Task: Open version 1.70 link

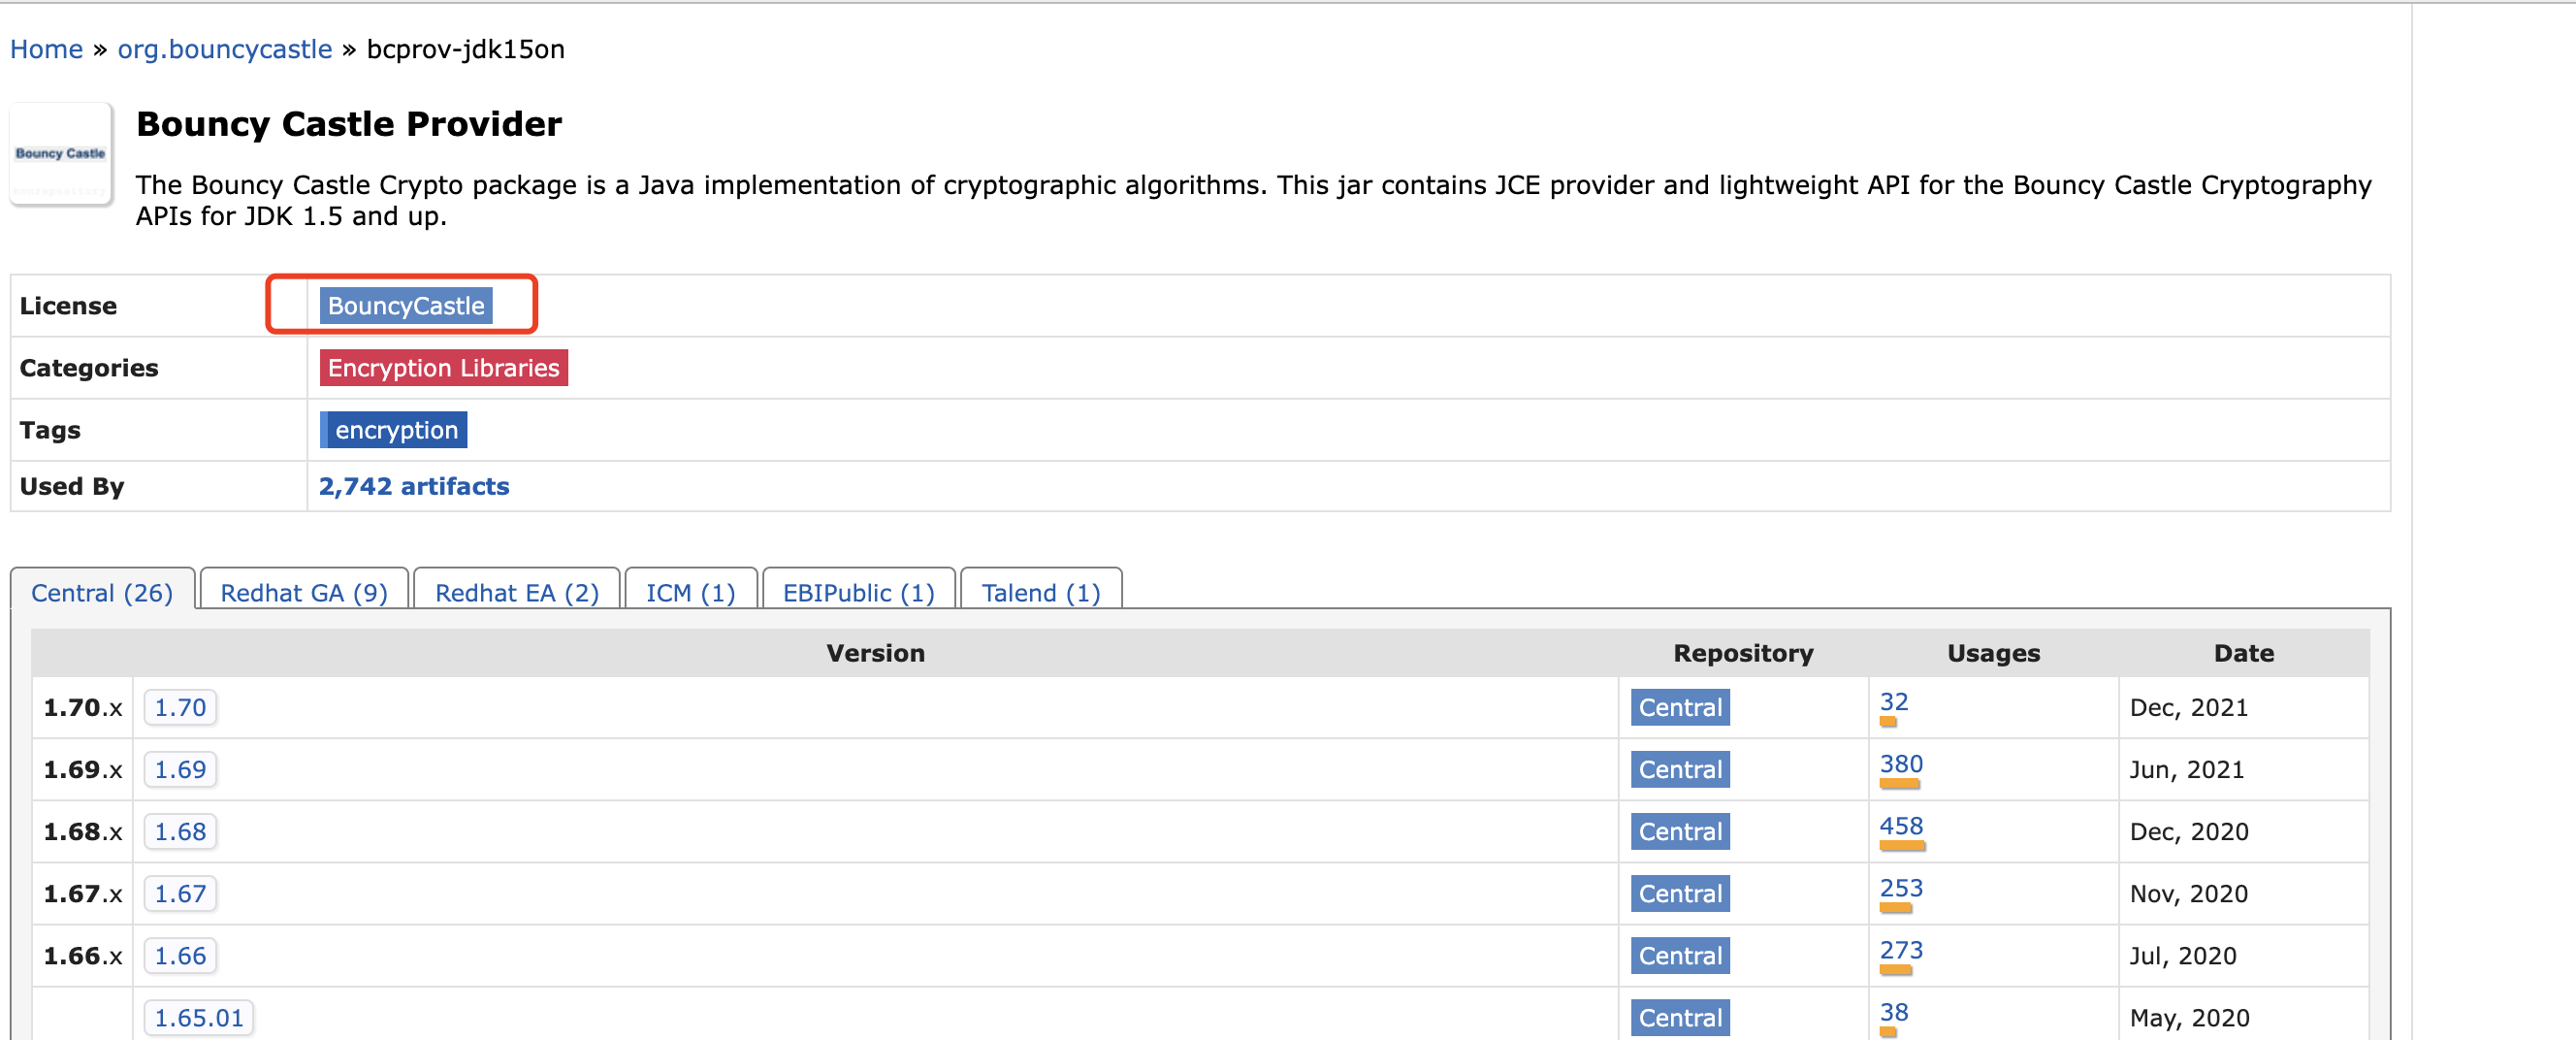Action: 180,708
